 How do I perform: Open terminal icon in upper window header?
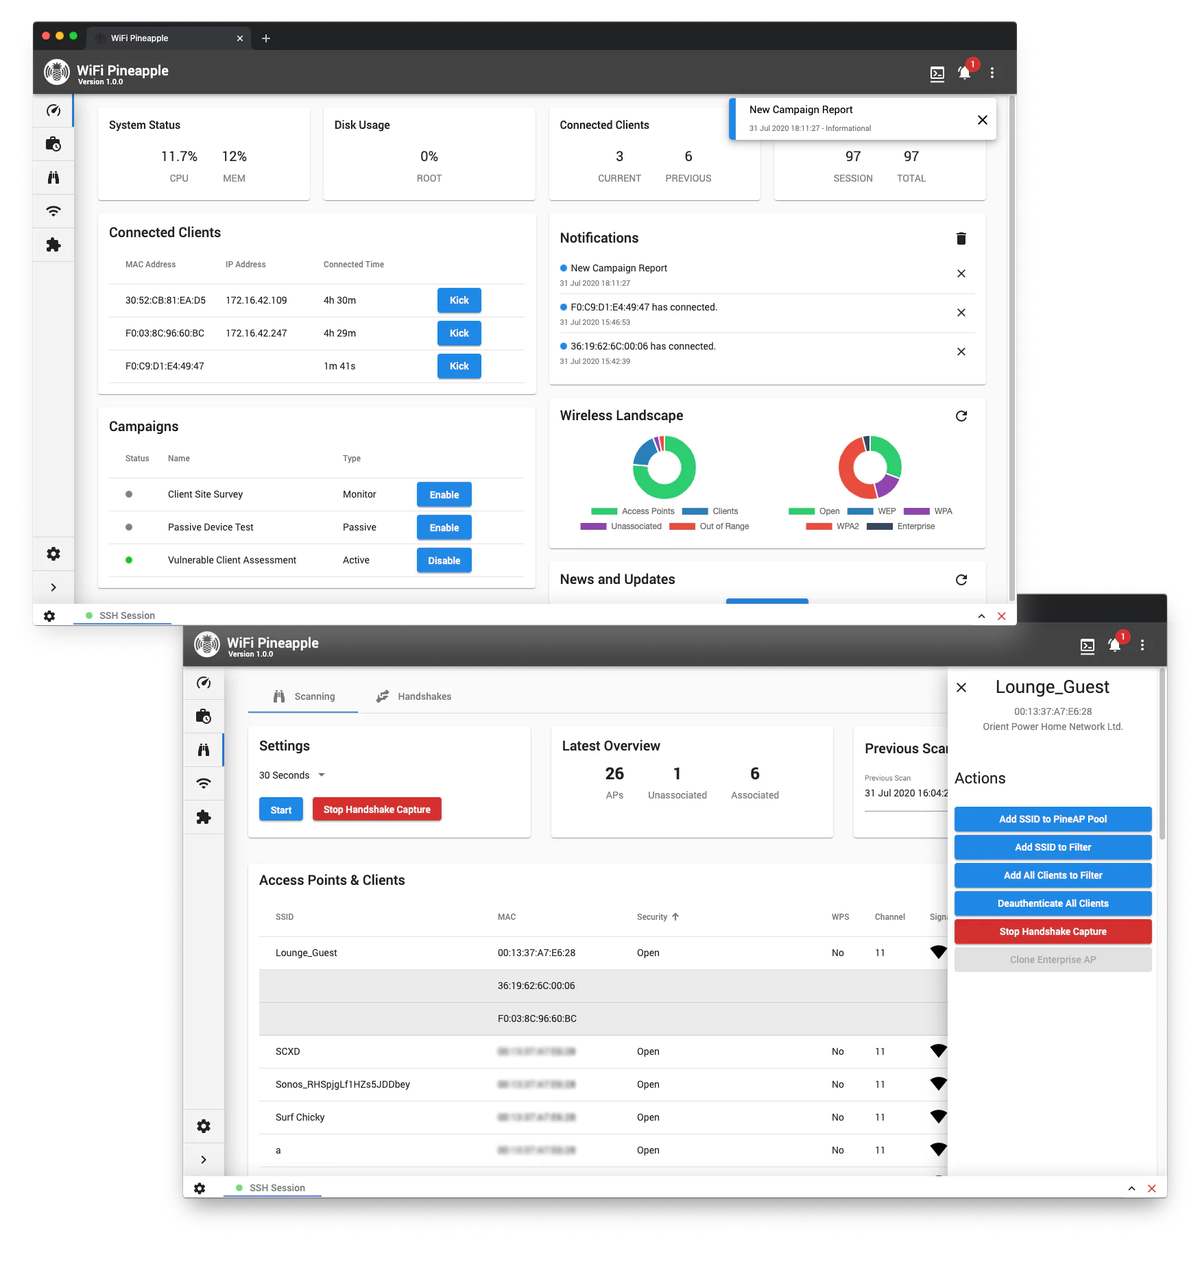pyautogui.click(x=937, y=73)
